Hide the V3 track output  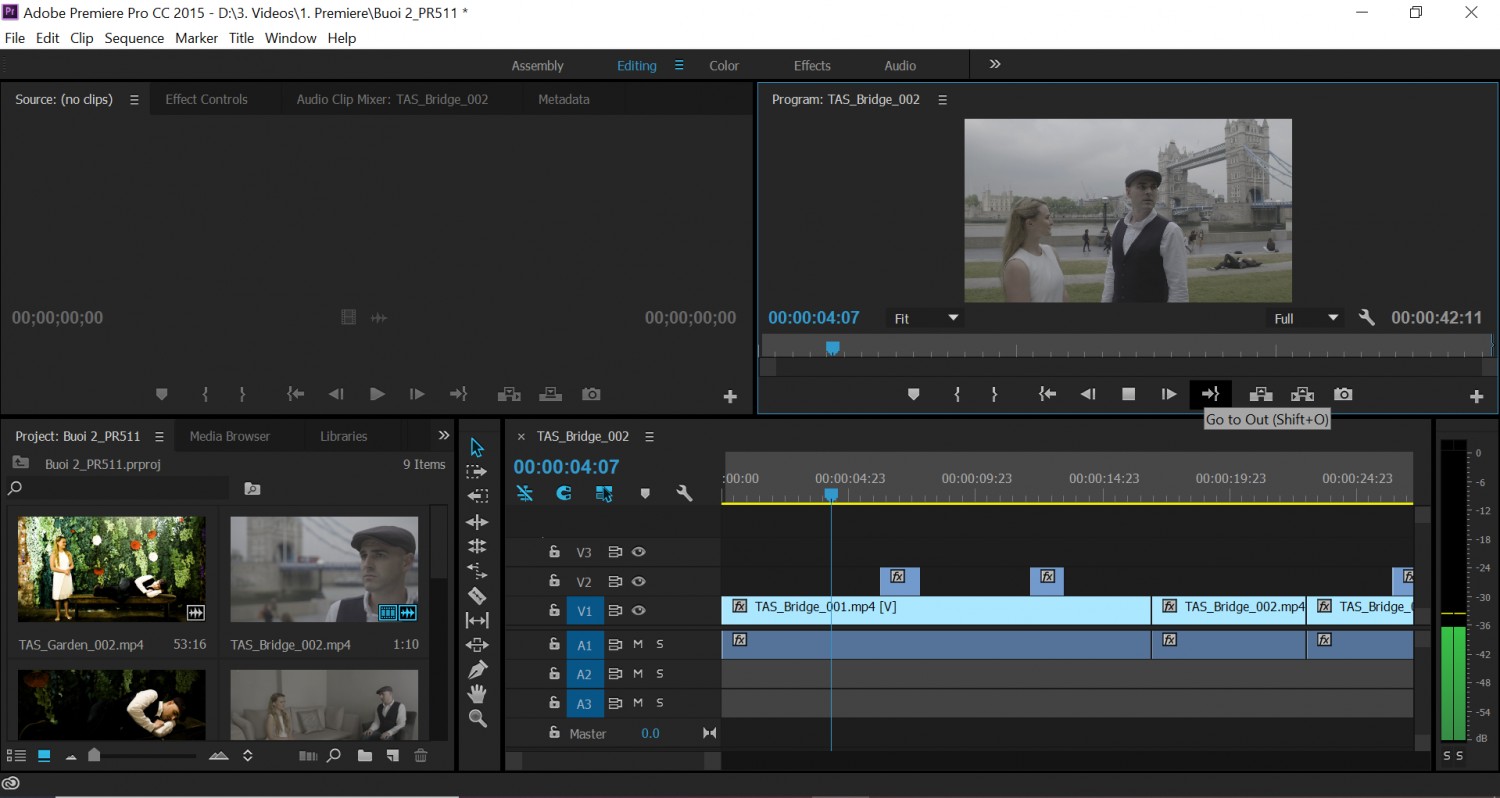[x=638, y=552]
